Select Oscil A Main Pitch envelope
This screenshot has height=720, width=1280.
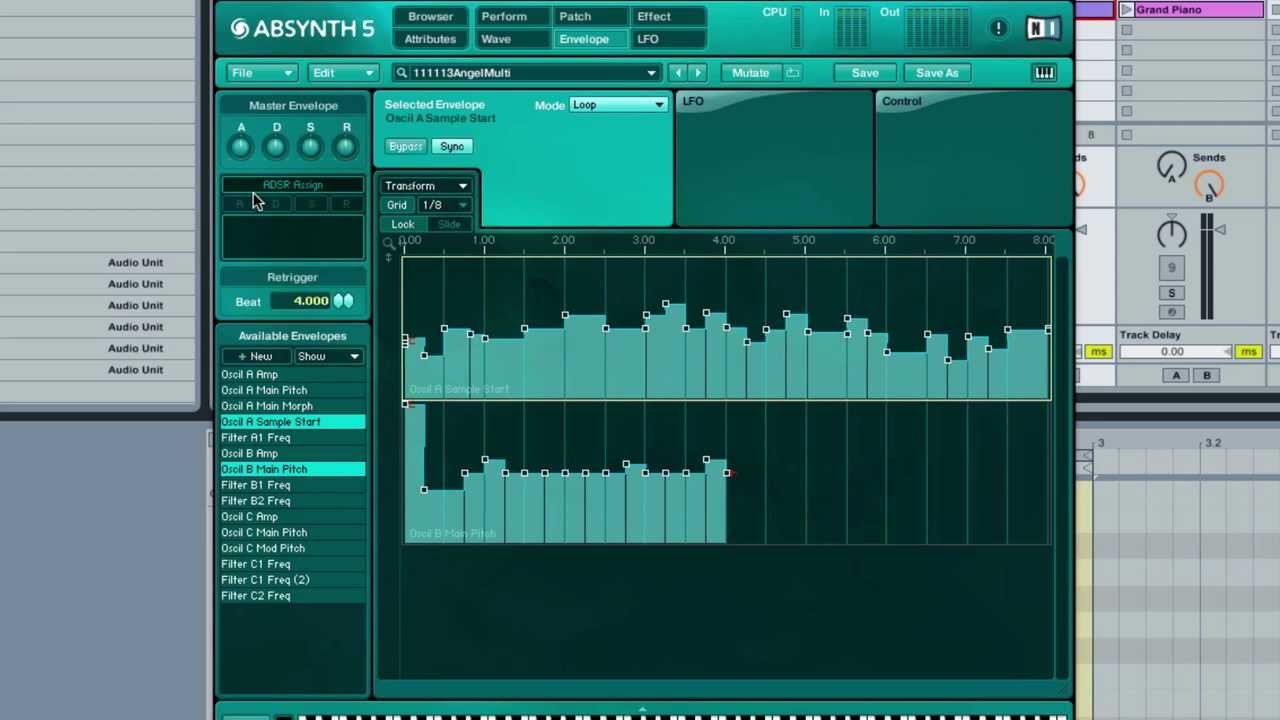point(292,390)
